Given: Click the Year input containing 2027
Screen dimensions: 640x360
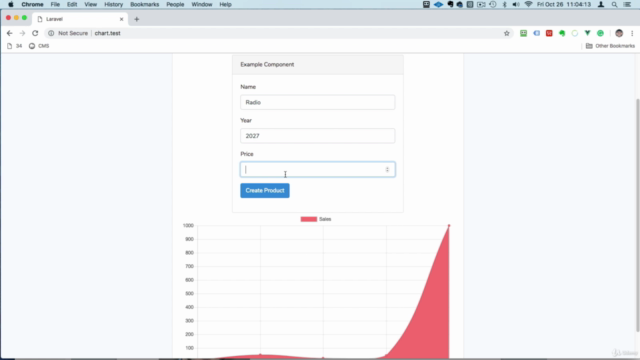Looking at the screenshot, I should coord(318,136).
